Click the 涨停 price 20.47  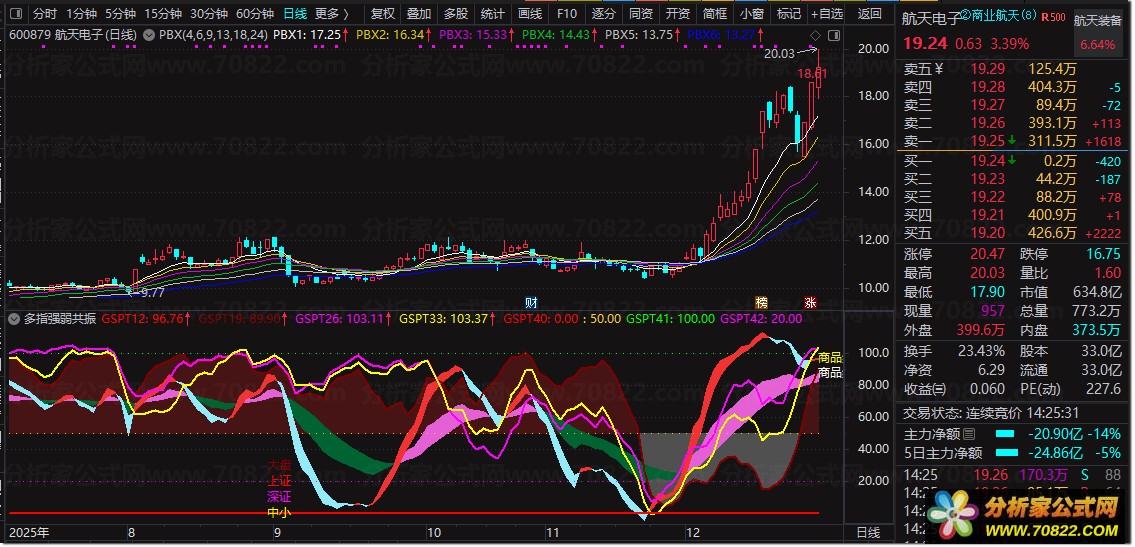click(988, 254)
